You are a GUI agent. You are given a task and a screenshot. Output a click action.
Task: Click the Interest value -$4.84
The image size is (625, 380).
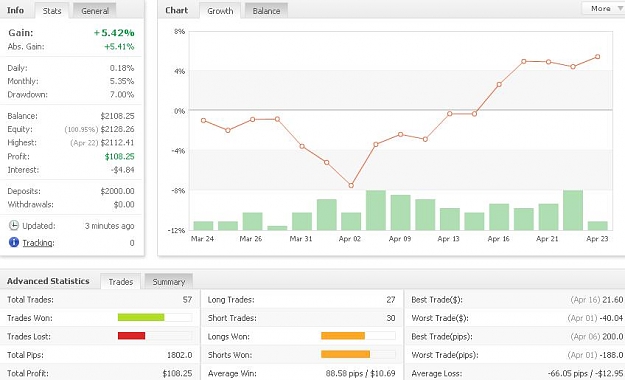coord(122,169)
